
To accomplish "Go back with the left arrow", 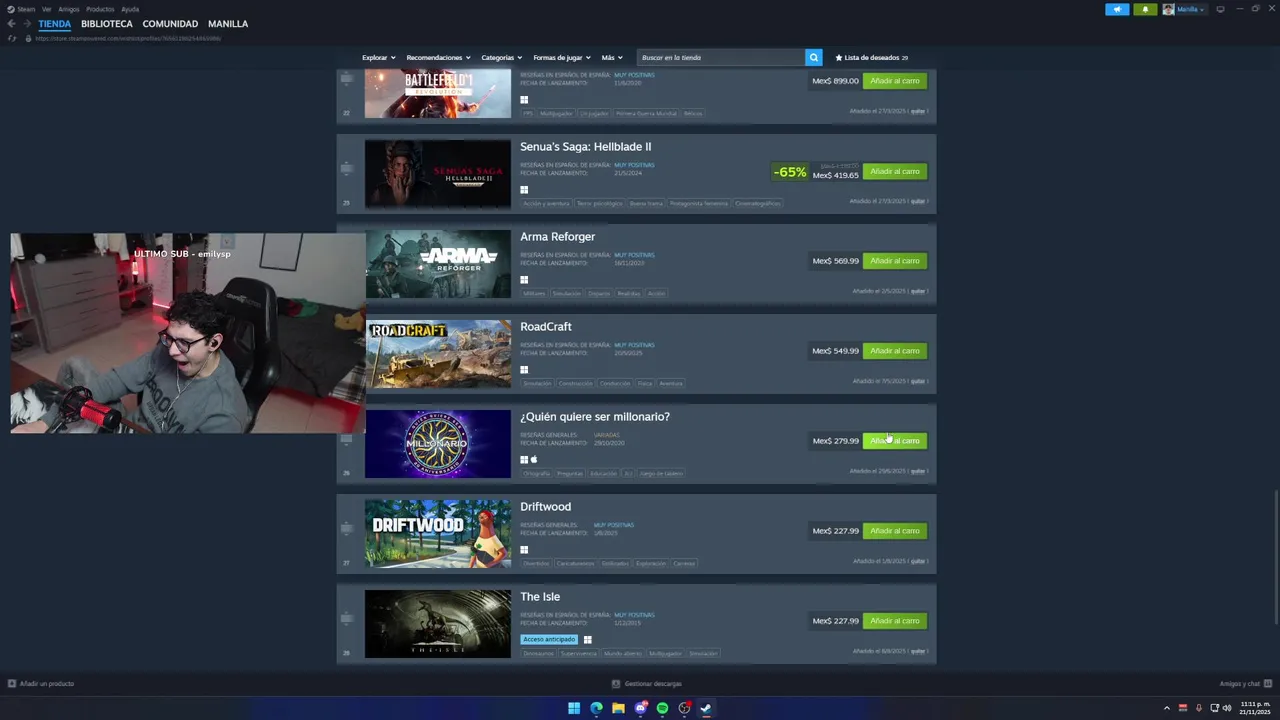I will click(11, 24).
